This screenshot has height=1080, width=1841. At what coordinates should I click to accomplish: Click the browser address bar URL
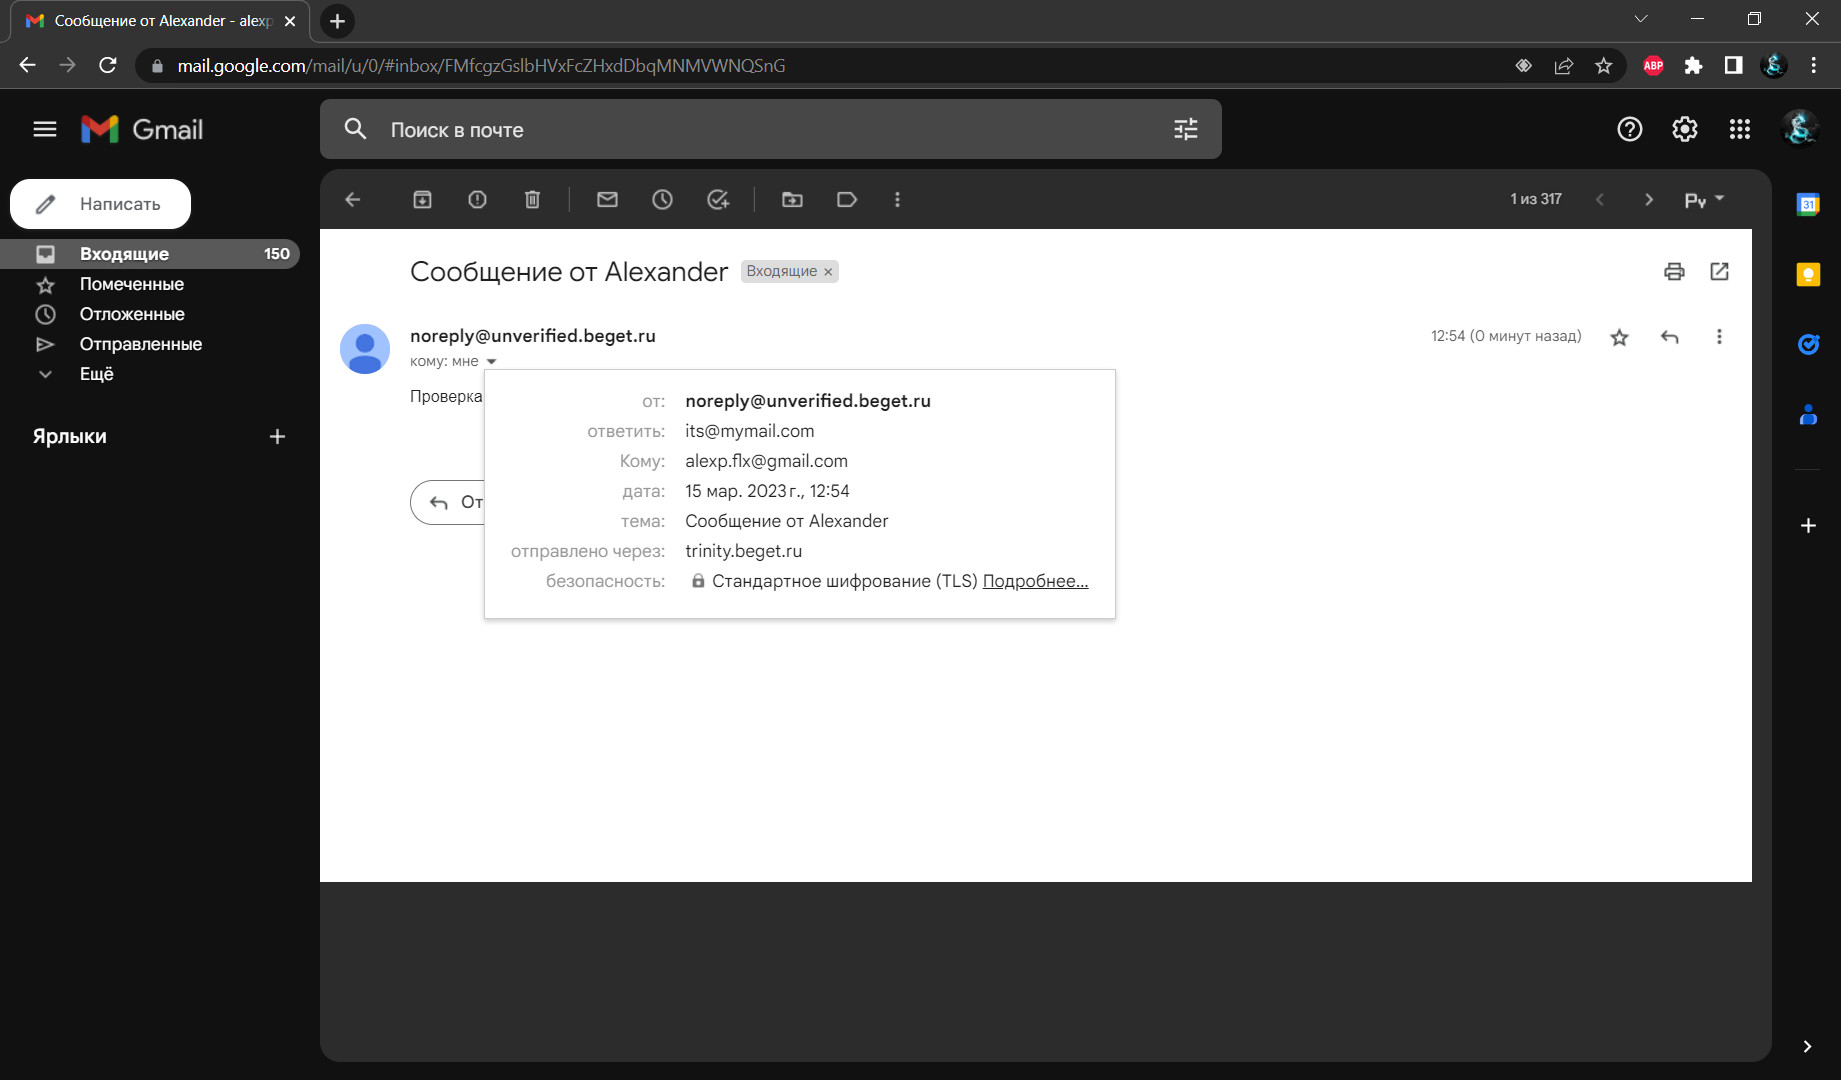coord(481,65)
